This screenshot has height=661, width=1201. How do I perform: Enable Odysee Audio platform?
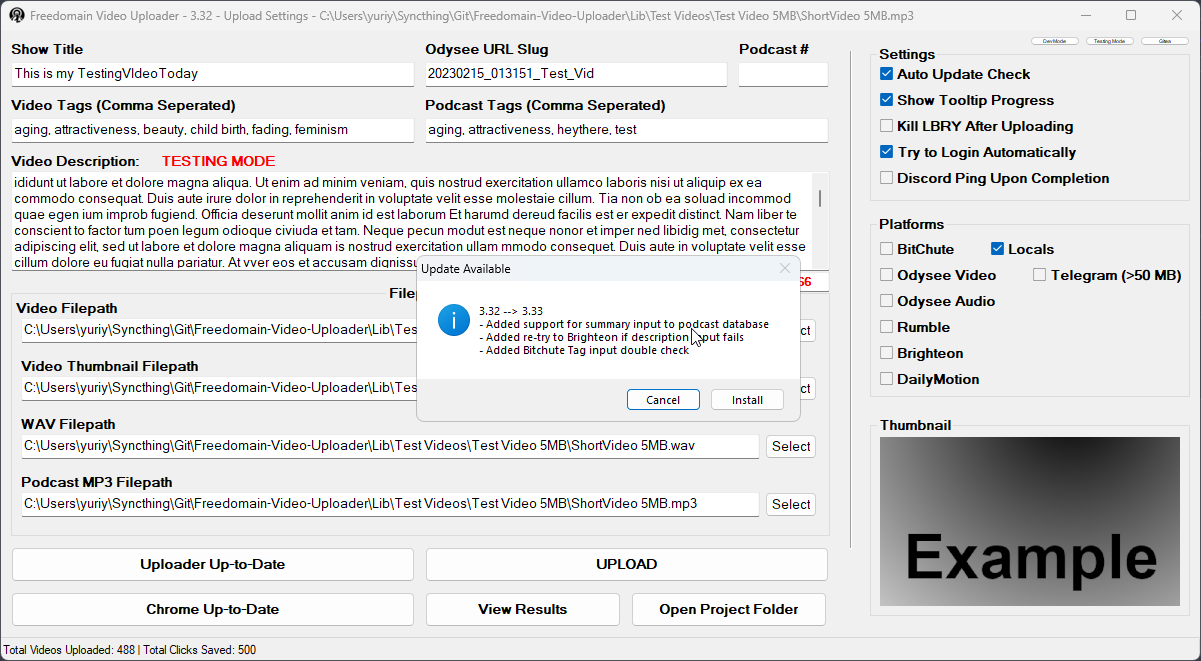(x=886, y=301)
